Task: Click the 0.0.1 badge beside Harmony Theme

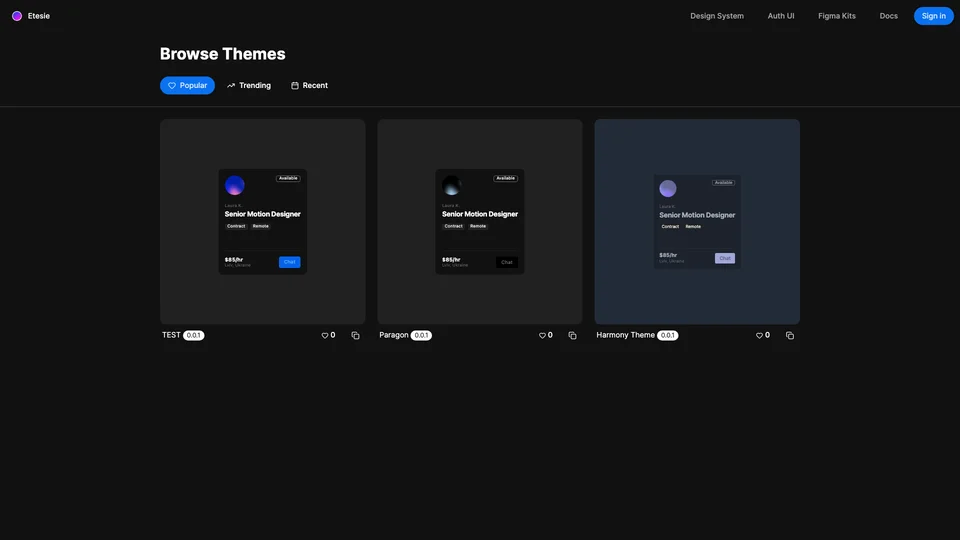Action: click(667, 336)
